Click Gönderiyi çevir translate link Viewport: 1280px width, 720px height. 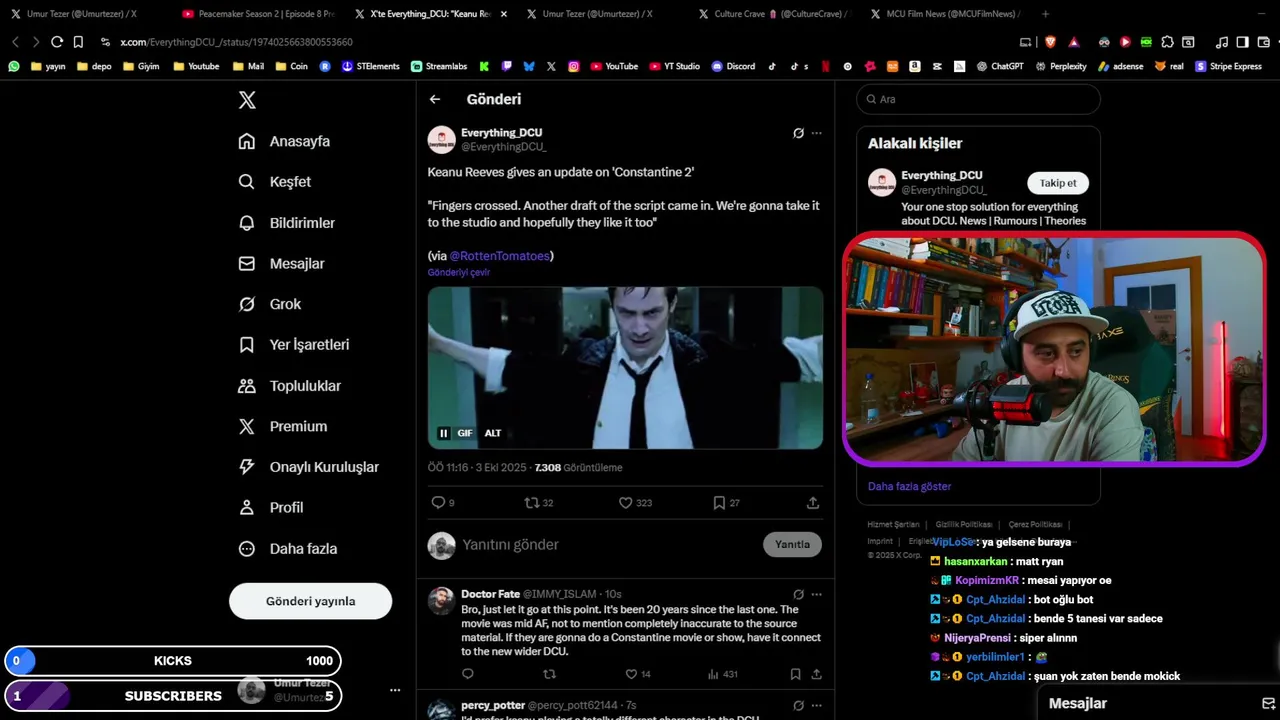click(459, 272)
